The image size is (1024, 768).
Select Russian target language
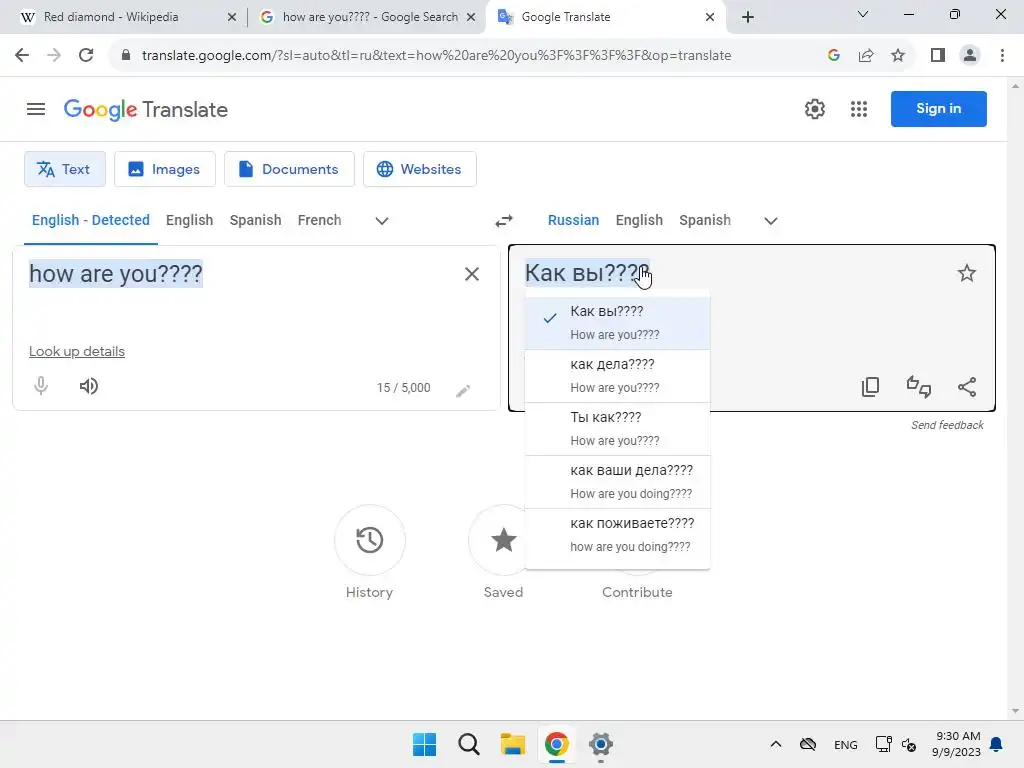pos(573,220)
